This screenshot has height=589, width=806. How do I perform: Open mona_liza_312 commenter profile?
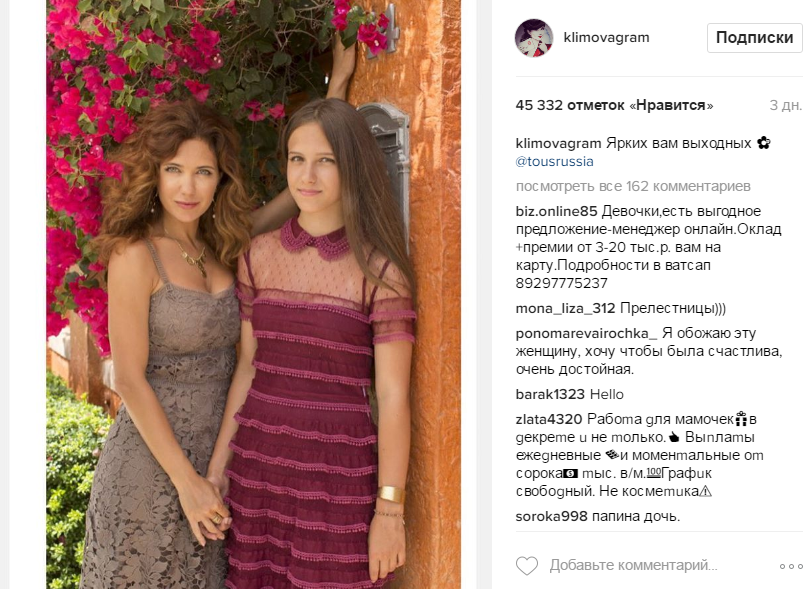(x=565, y=308)
